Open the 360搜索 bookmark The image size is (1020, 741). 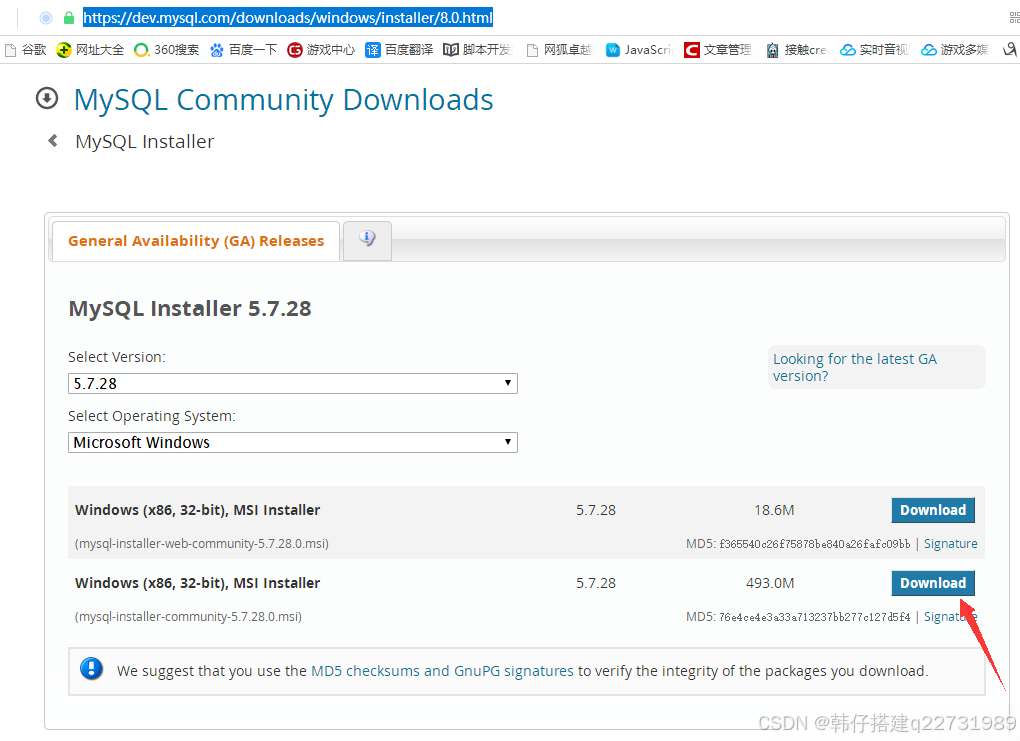tap(167, 50)
